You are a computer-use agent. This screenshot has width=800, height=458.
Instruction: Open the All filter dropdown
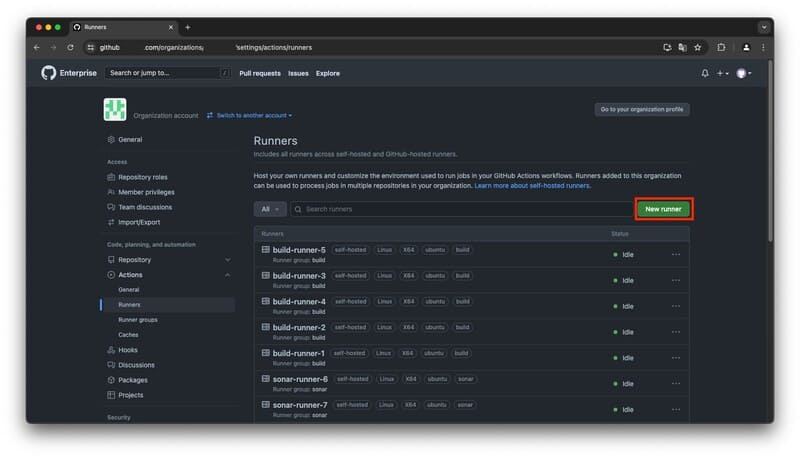pyautogui.click(x=270, y=209)
